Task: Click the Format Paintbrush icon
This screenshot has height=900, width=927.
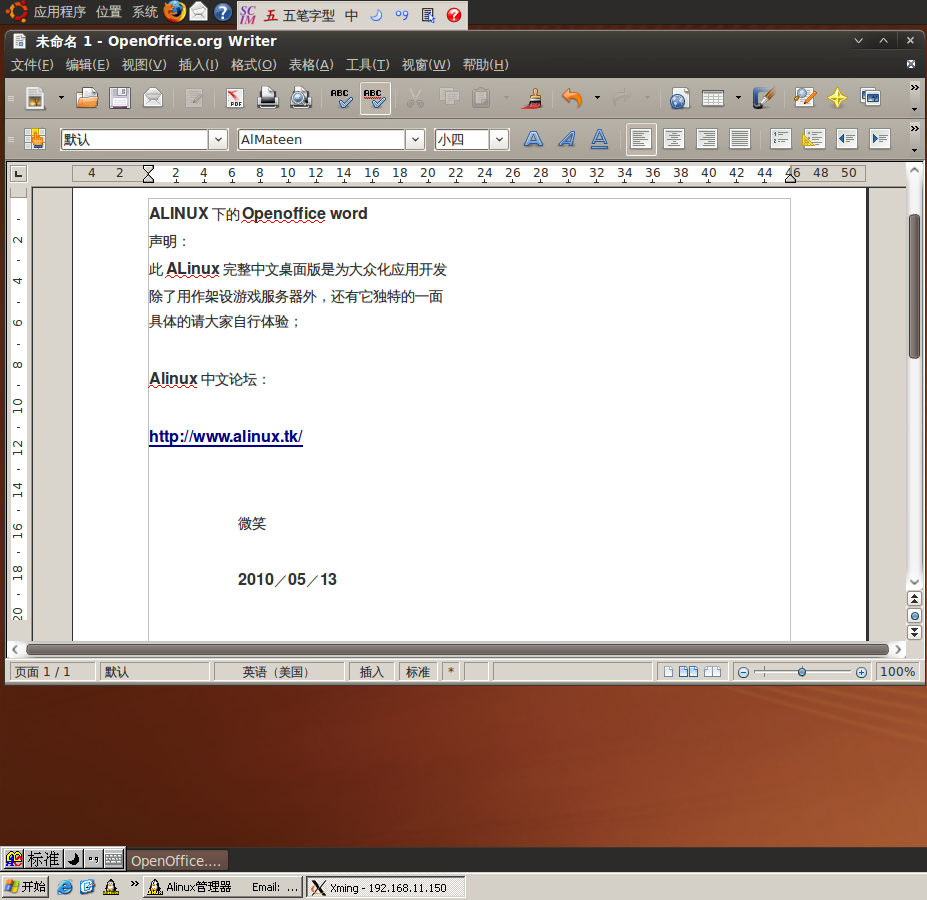Action: tap(535, 98)
